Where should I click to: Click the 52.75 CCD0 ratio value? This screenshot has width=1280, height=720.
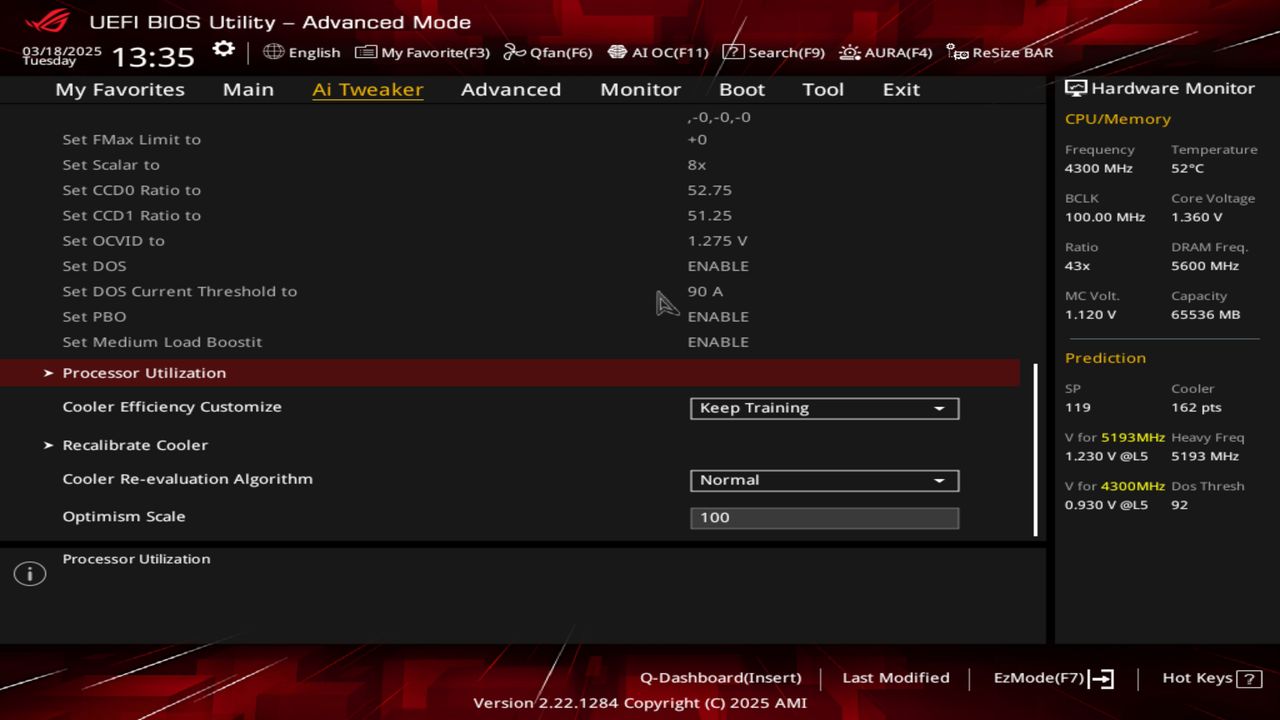point(710,190)
